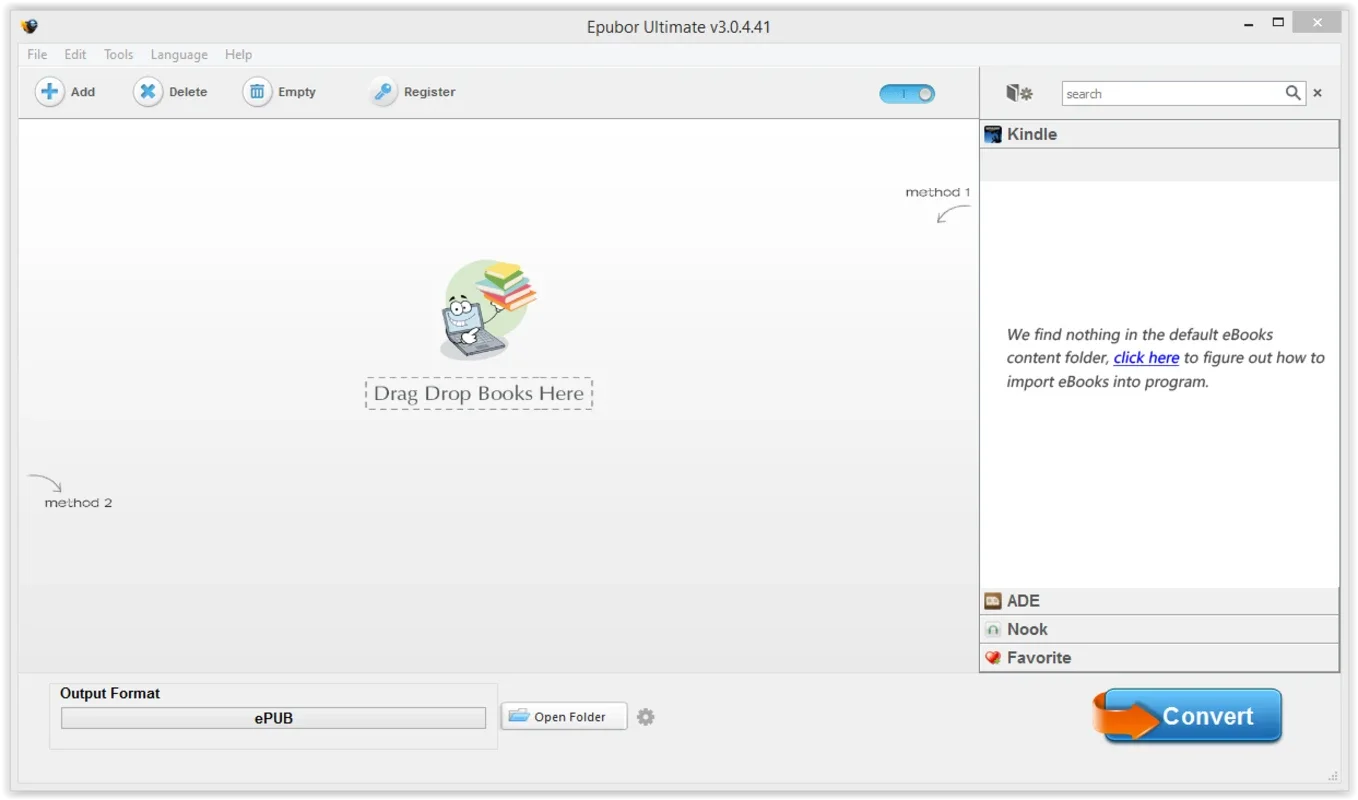Viewport: 1358px width, 800px height.
Task: Expand the Kindle library section
Action: [x=1159, y=134]
